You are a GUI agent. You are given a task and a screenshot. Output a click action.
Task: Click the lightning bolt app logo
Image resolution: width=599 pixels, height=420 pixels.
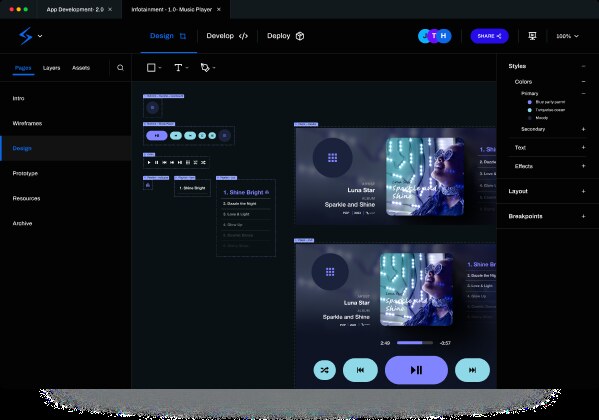(26, 36)
